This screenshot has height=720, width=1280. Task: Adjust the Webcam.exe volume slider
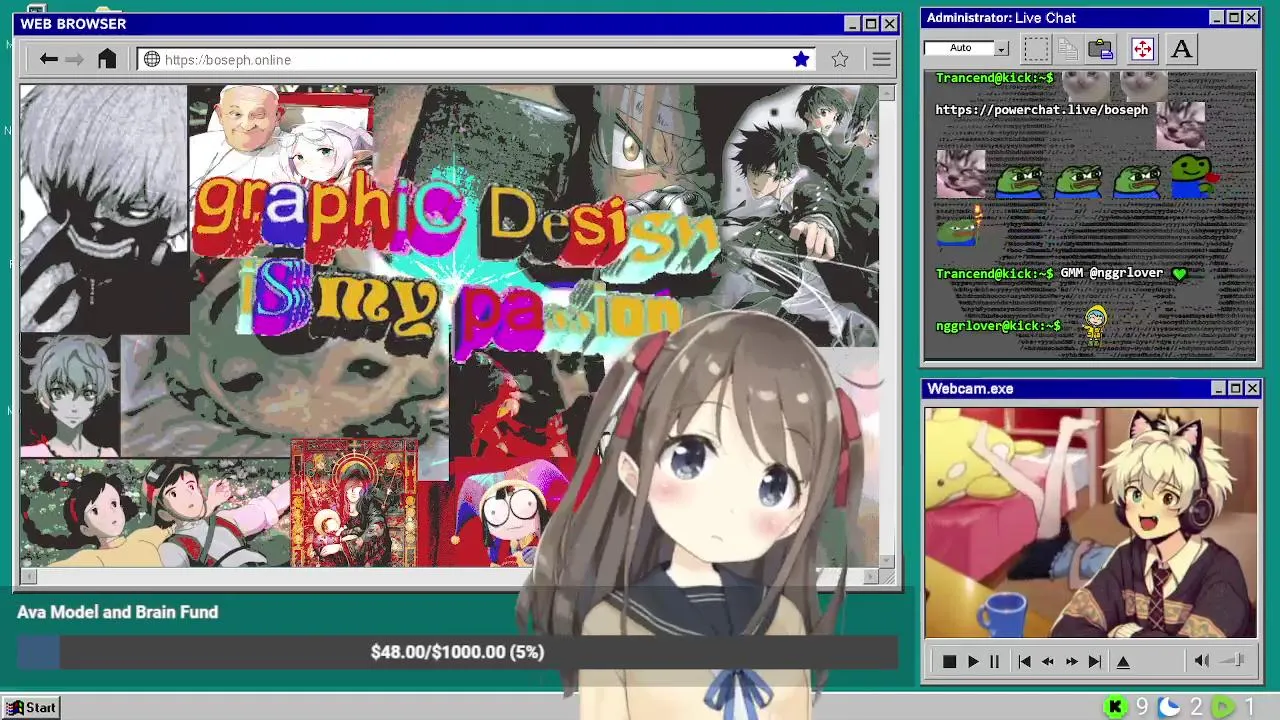click(1233, 660)
